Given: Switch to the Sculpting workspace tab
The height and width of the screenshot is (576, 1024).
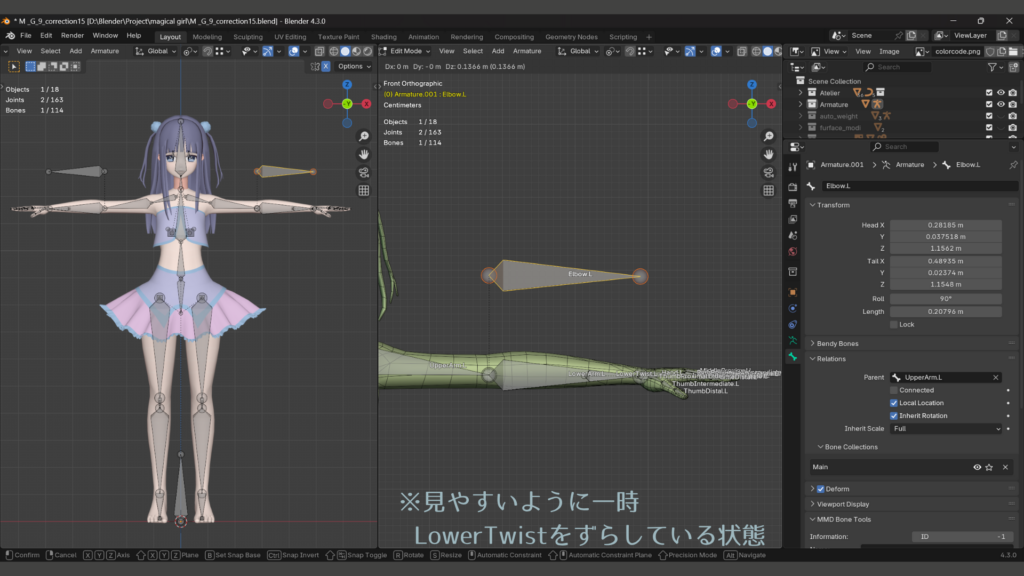Looking at the screenshot, I should (x=247, y=37).
